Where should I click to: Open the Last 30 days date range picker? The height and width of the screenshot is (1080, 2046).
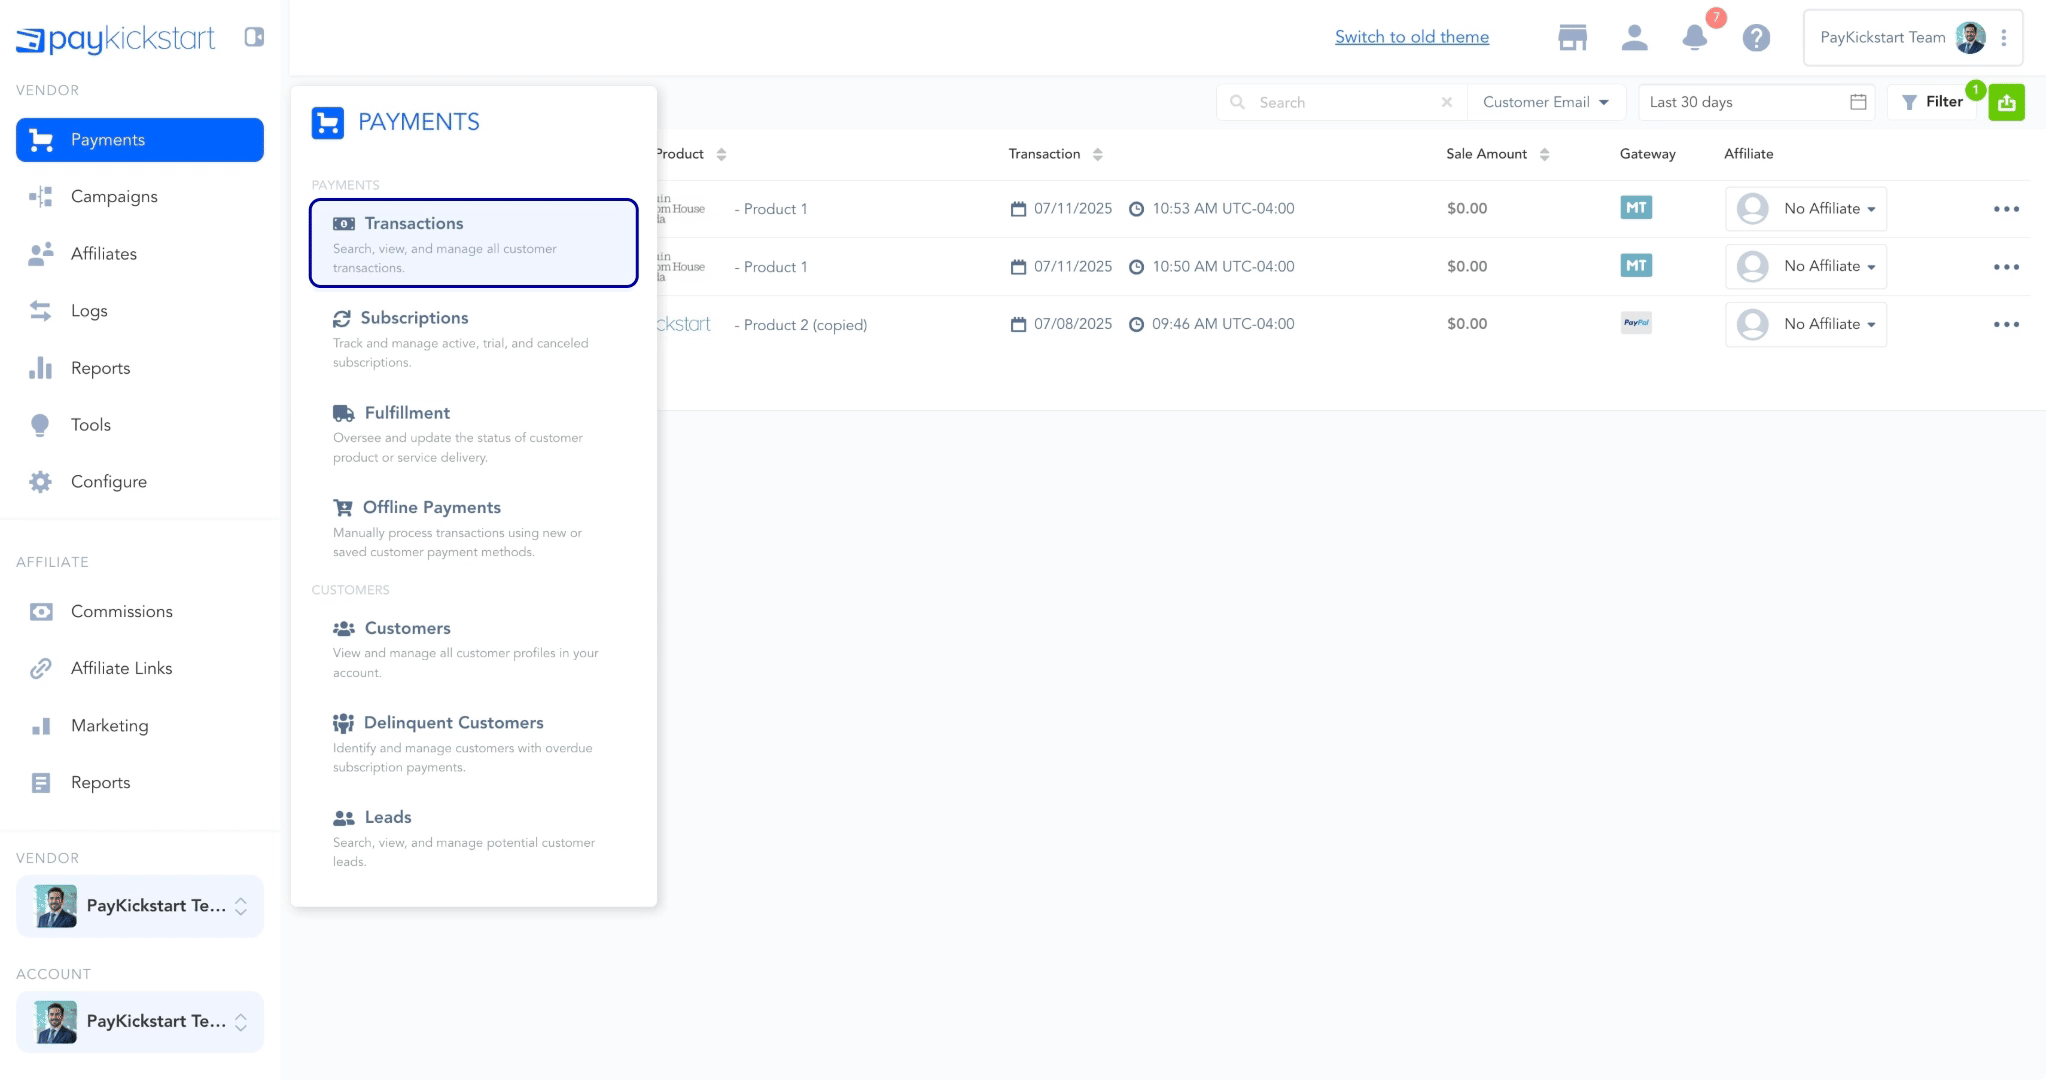click(1756, 102)
